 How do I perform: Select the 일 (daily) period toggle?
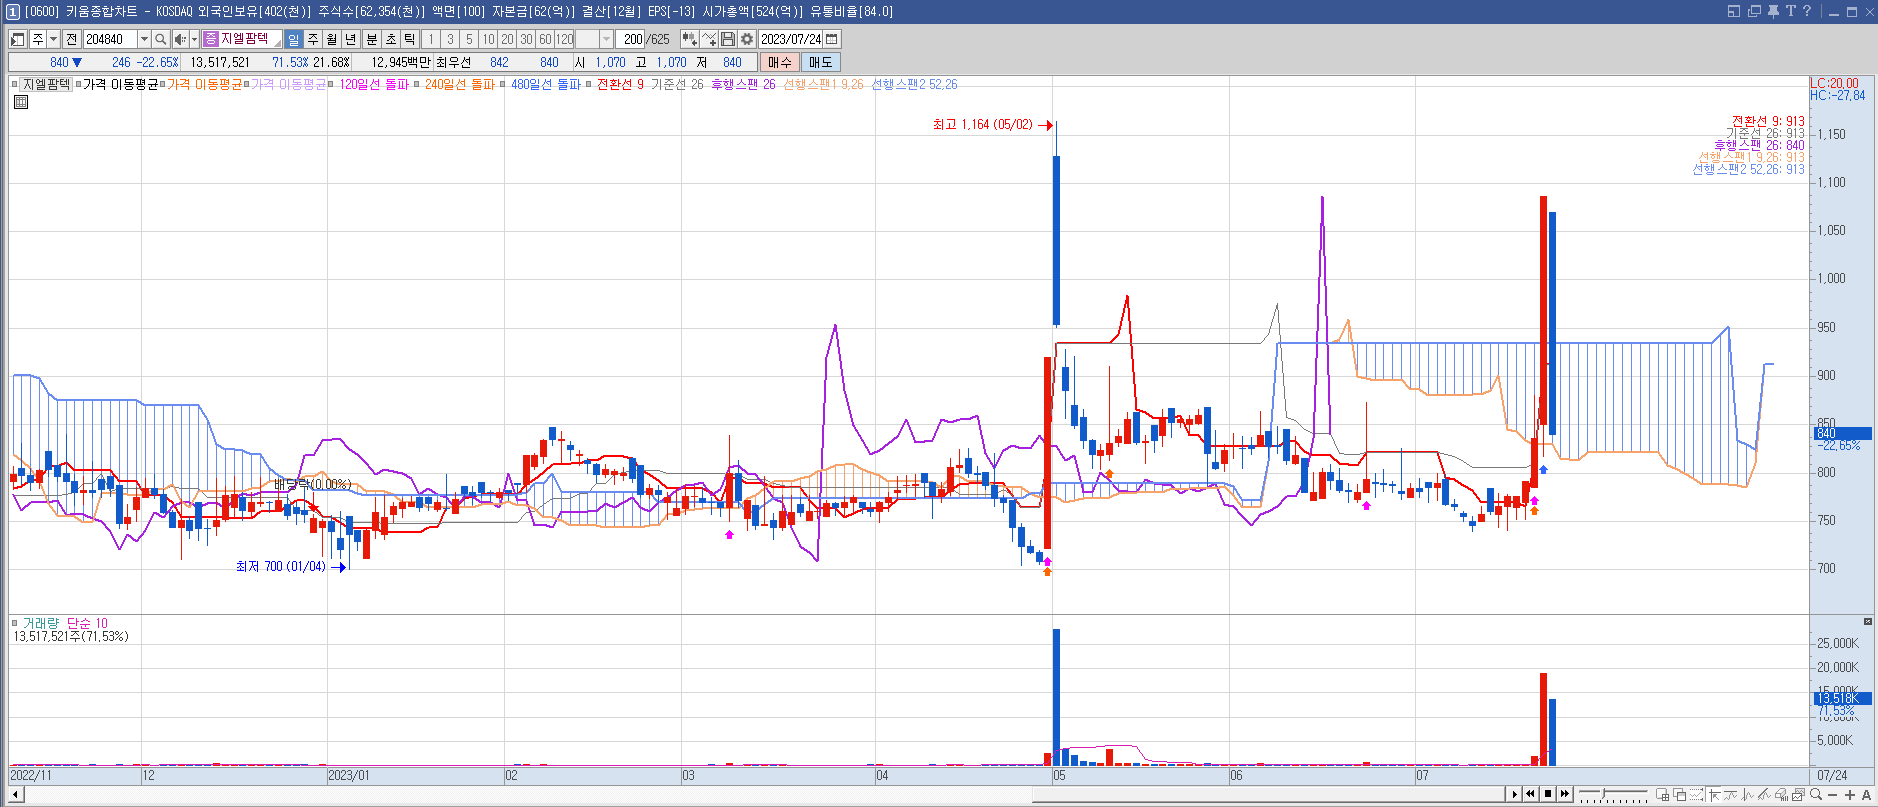point(294,39)
